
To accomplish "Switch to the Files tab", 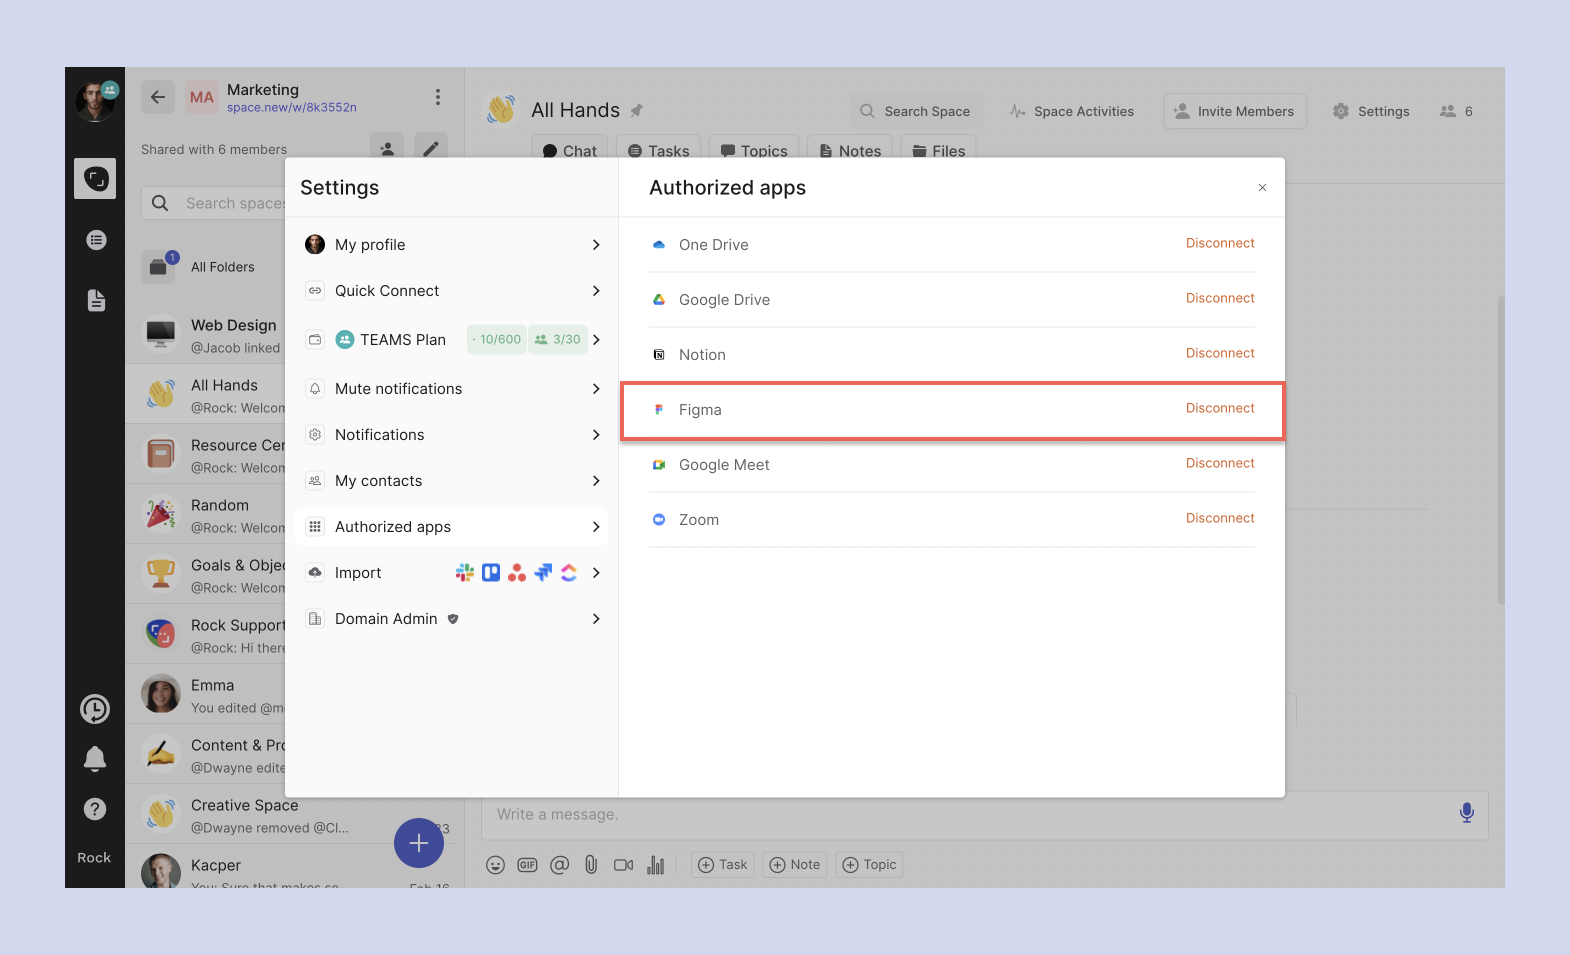I will coord(938,150).
